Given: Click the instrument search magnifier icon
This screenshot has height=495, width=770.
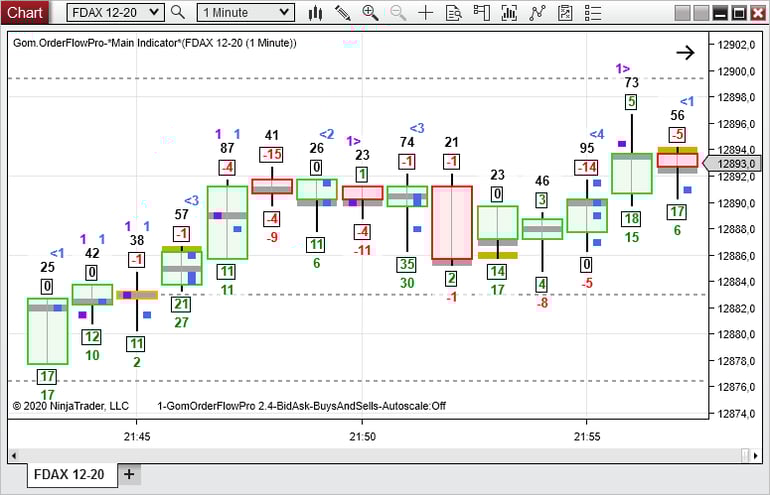Looking at the screenshot, I should [x=178, y=13].
